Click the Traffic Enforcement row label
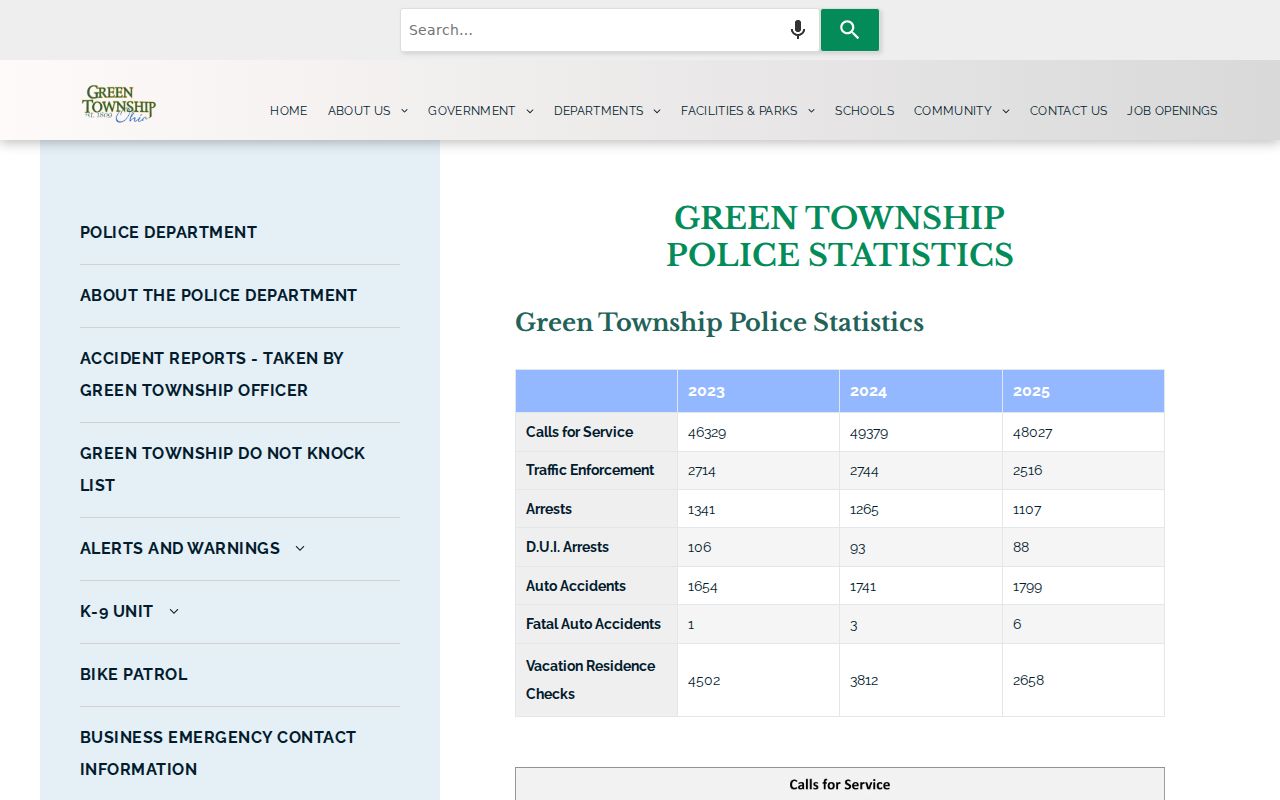The image size is (1280, 800). [x=590, y=470]
